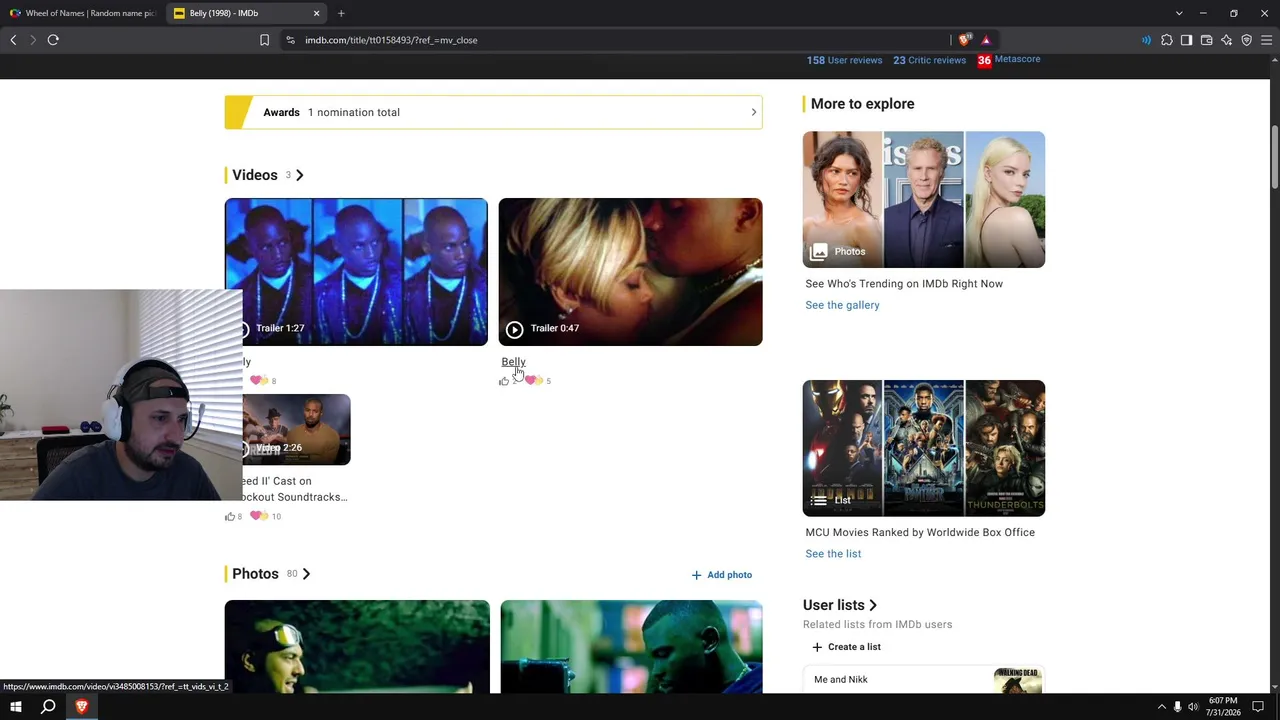Bookmark this page with the bookmark icon
Screen dimensions: 1280x720
point(264,40)
